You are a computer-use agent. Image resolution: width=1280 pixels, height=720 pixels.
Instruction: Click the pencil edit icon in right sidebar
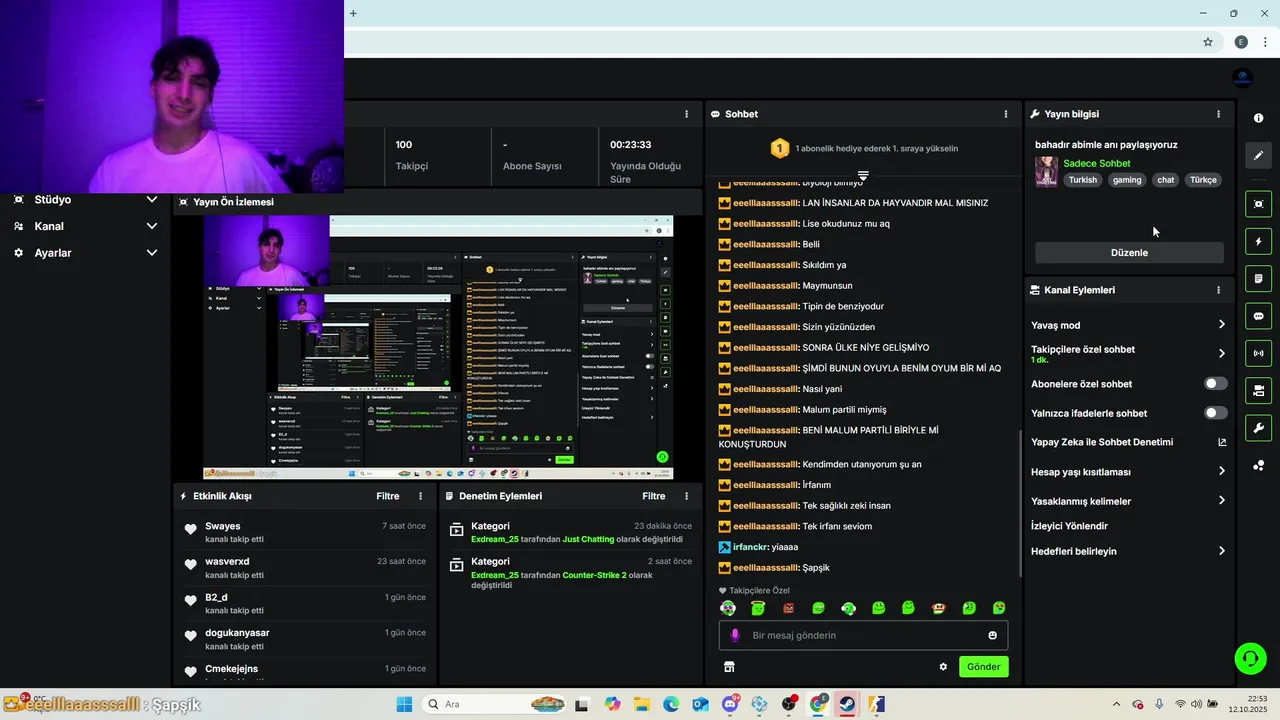click(x=1258, y=155)
